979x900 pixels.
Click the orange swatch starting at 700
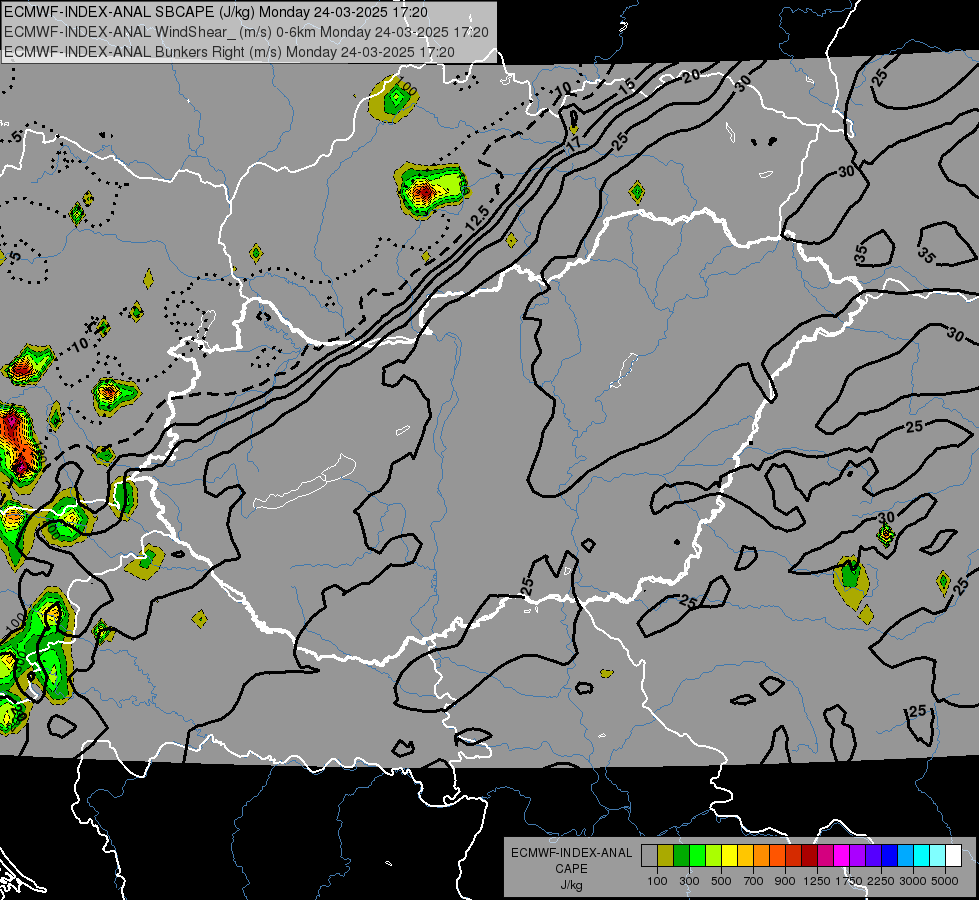click(x=762, y=856)
